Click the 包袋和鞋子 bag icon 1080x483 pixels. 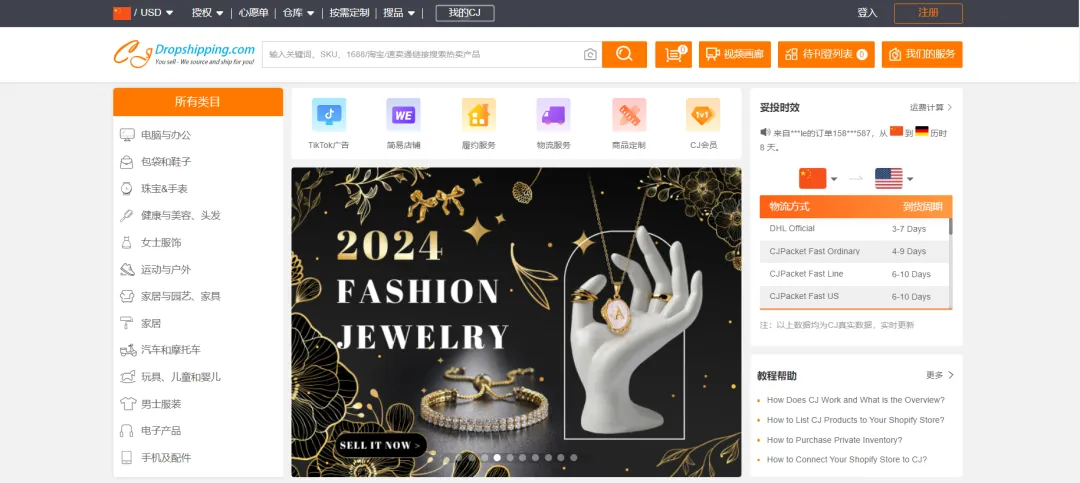(x=127, y=162)
